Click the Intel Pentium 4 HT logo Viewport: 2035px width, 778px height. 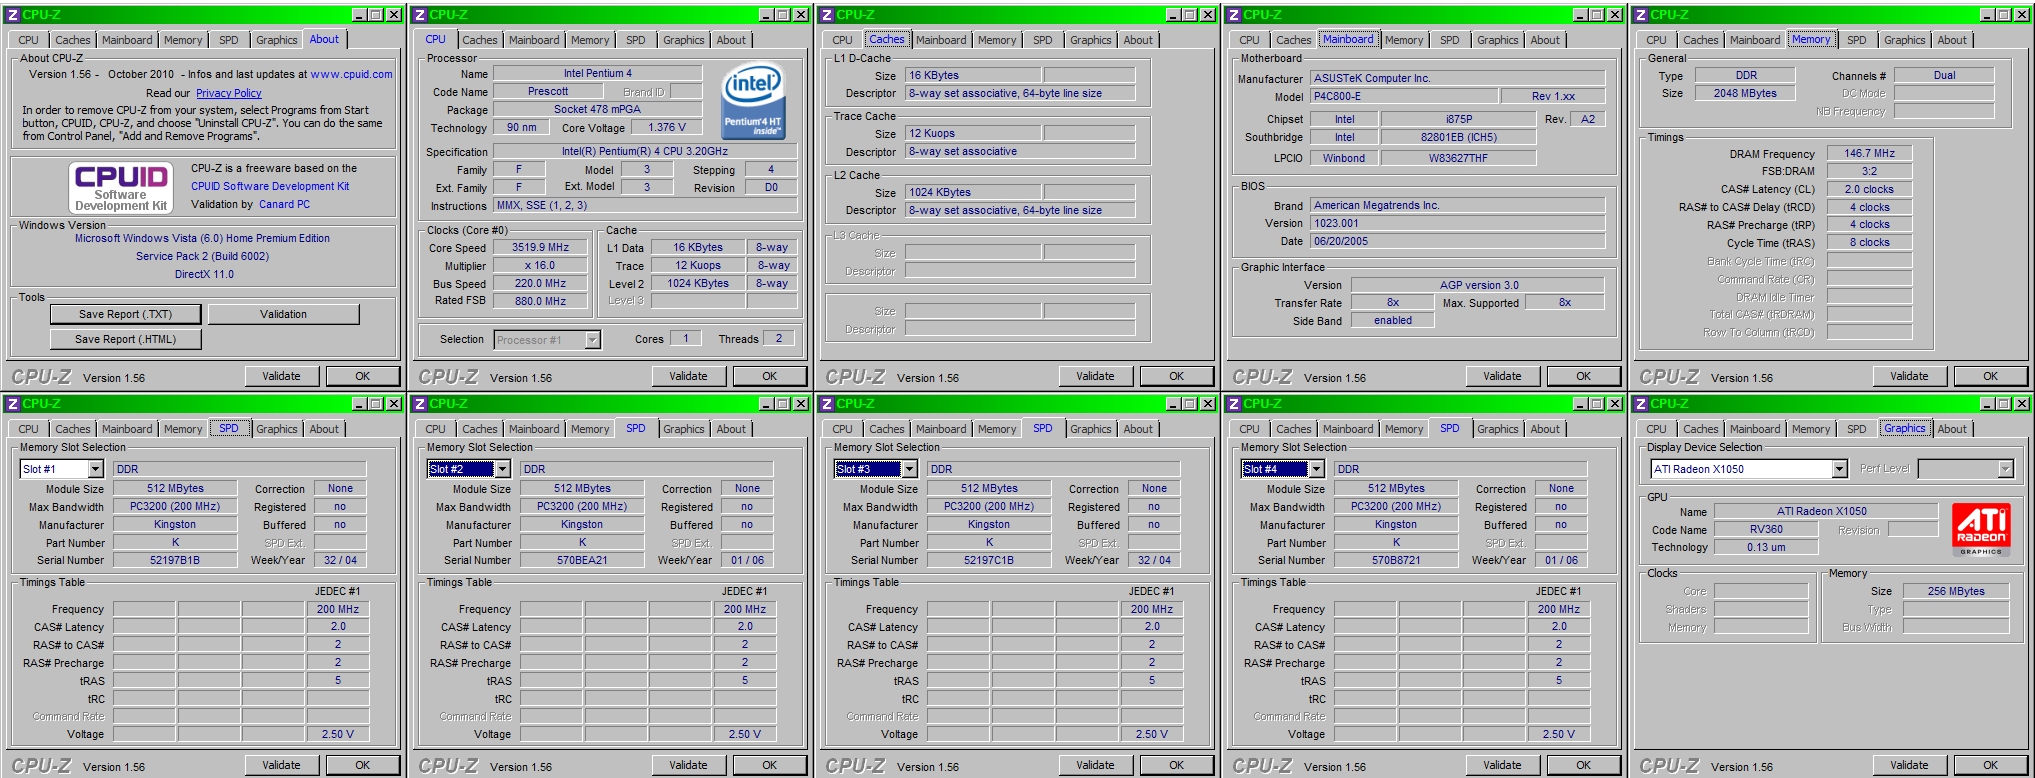753,101
